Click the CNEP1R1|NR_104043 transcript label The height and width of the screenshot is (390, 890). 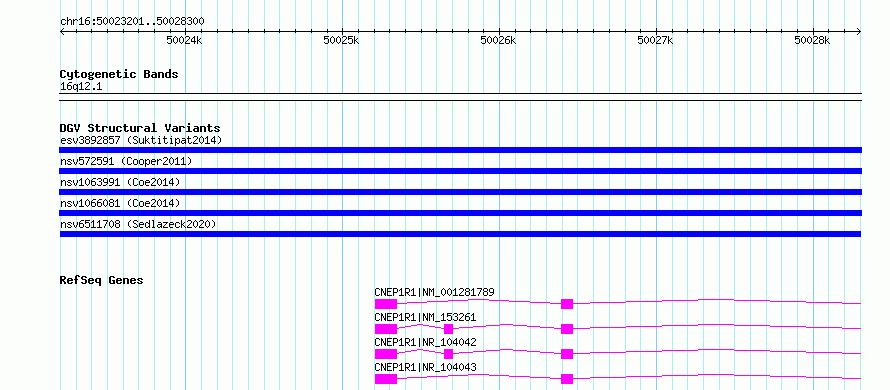(425, 367)
